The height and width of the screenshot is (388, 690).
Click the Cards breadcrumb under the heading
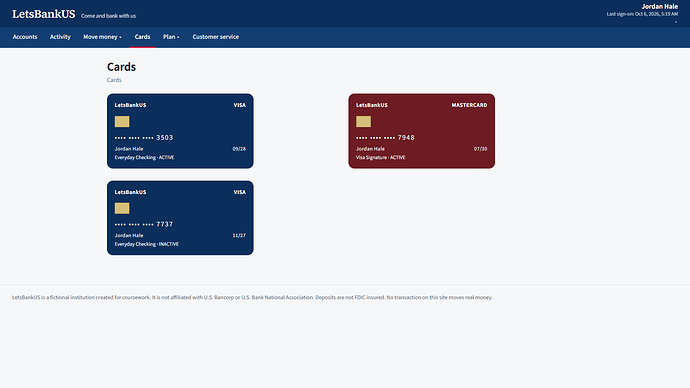pyautogui.click(x=114, y=80)
